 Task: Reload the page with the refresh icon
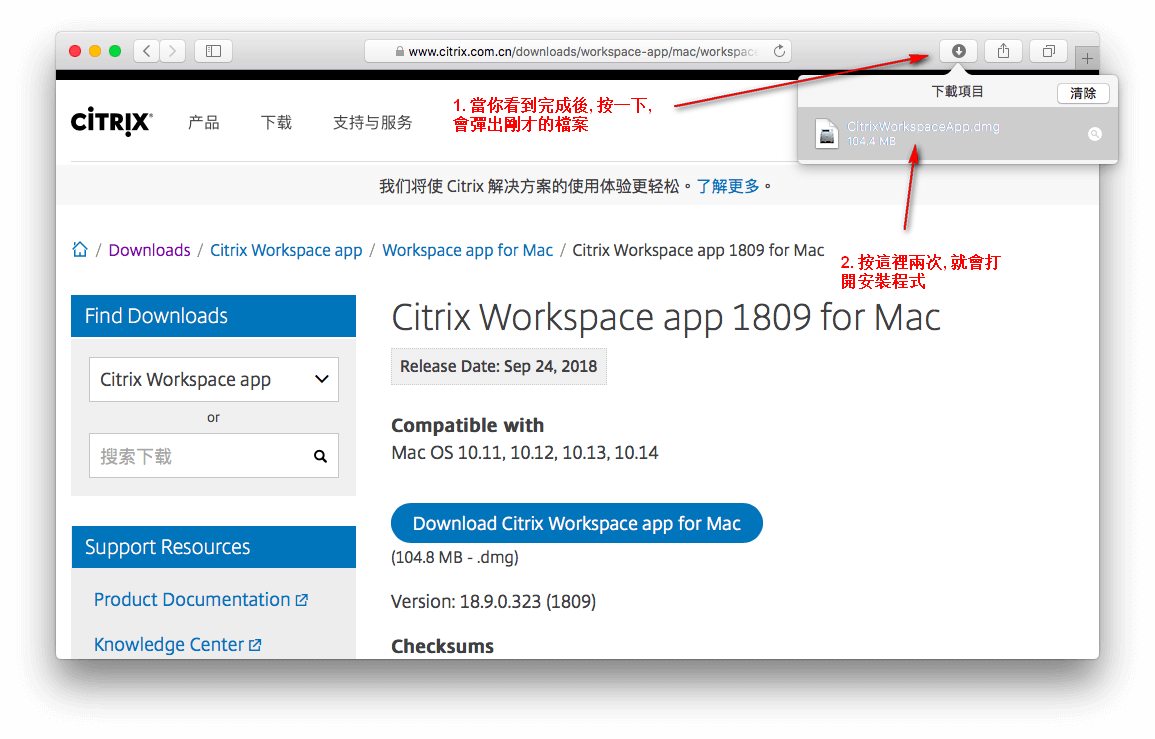pyautogui.click(x=779, y=51)
